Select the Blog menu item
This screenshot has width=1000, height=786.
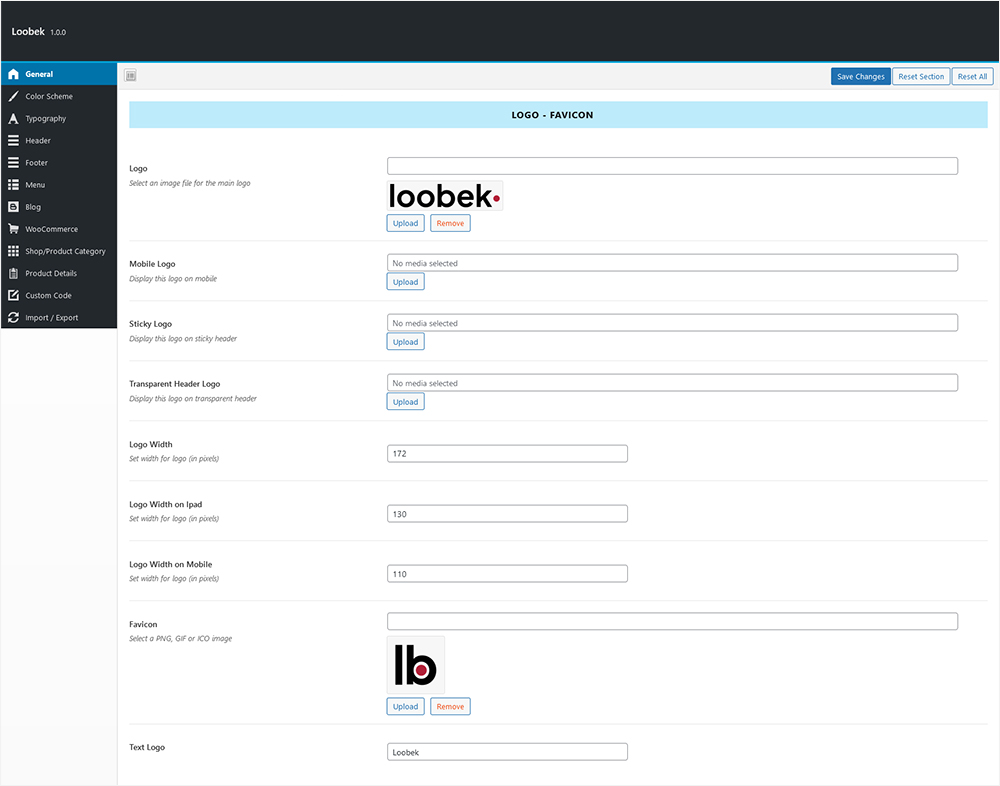coord(59,207)
